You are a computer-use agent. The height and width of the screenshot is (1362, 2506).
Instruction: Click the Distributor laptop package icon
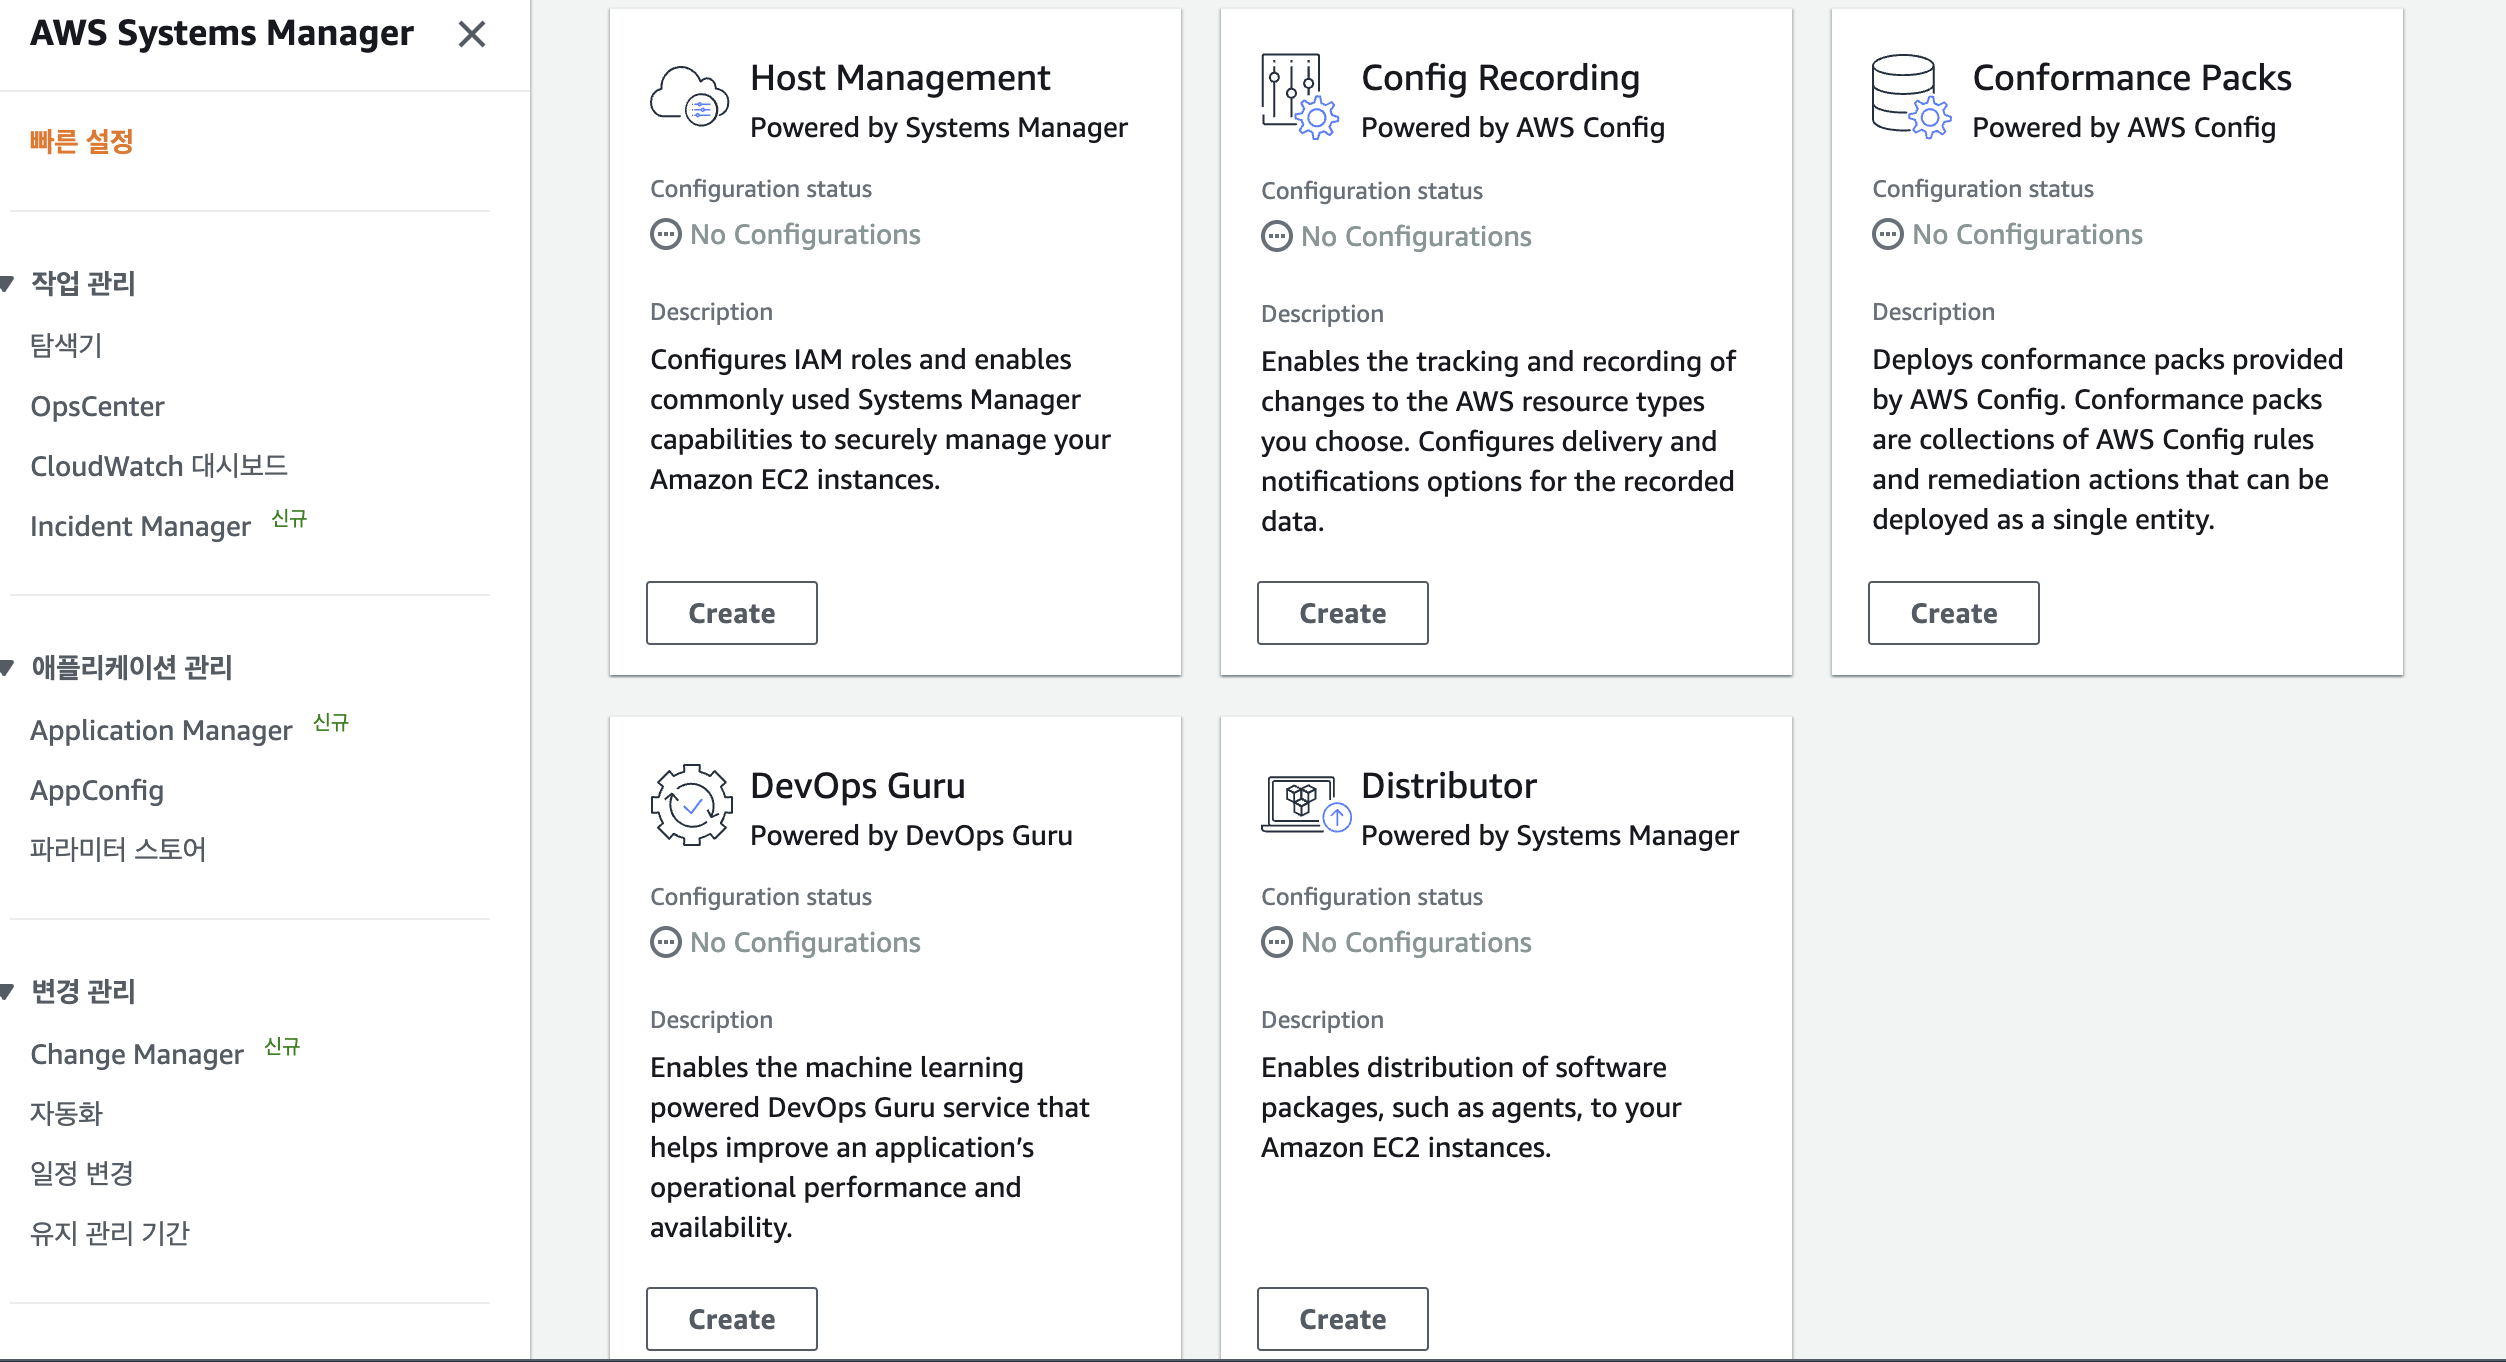point(1305,805)
